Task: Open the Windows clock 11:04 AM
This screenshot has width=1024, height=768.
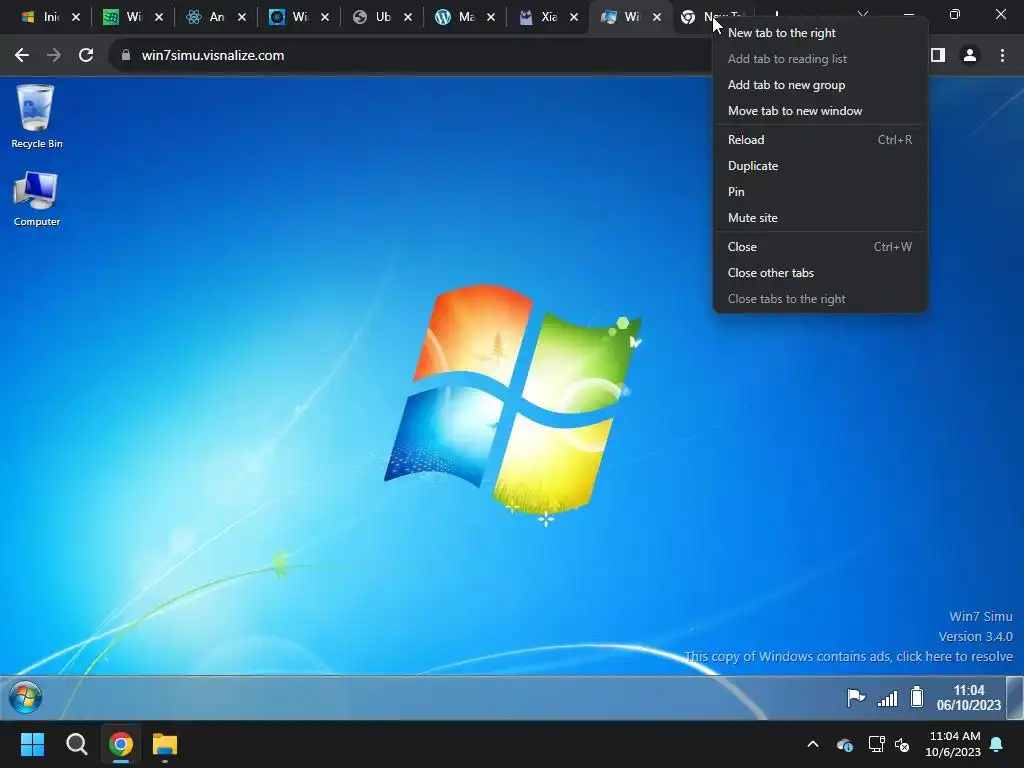Action: [x=953, y=744]
